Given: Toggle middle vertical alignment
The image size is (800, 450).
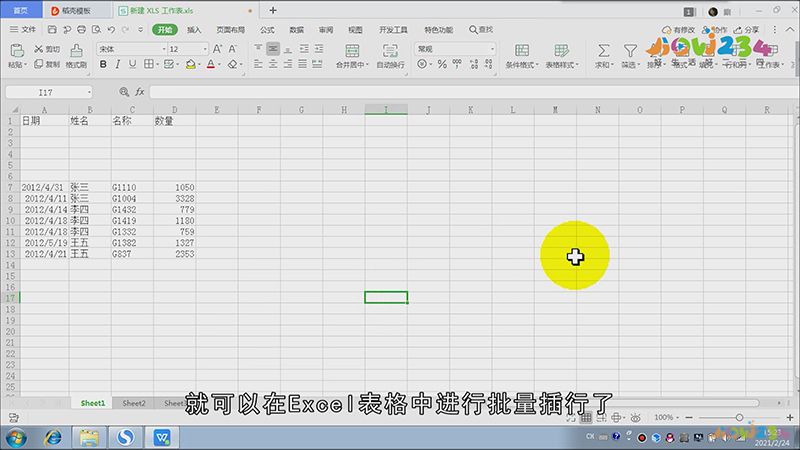Looking at the screenshot, I should 273,48.
